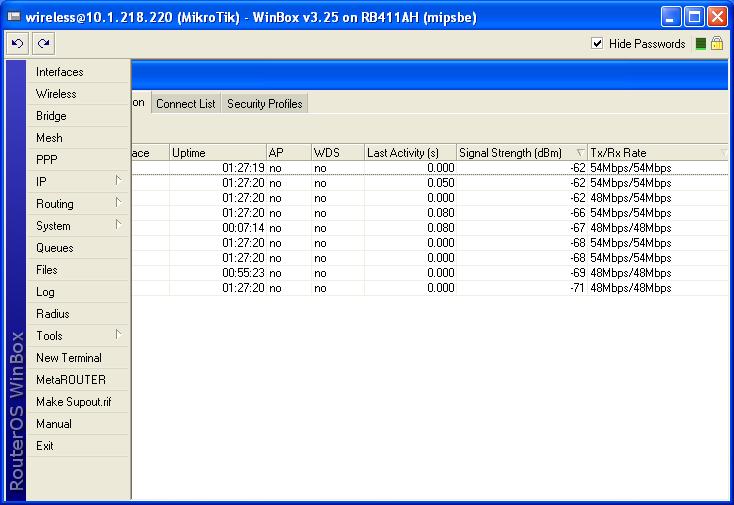Sort by the Uptime column header
This screenshot has height=505, width=734.
[218, 153]
